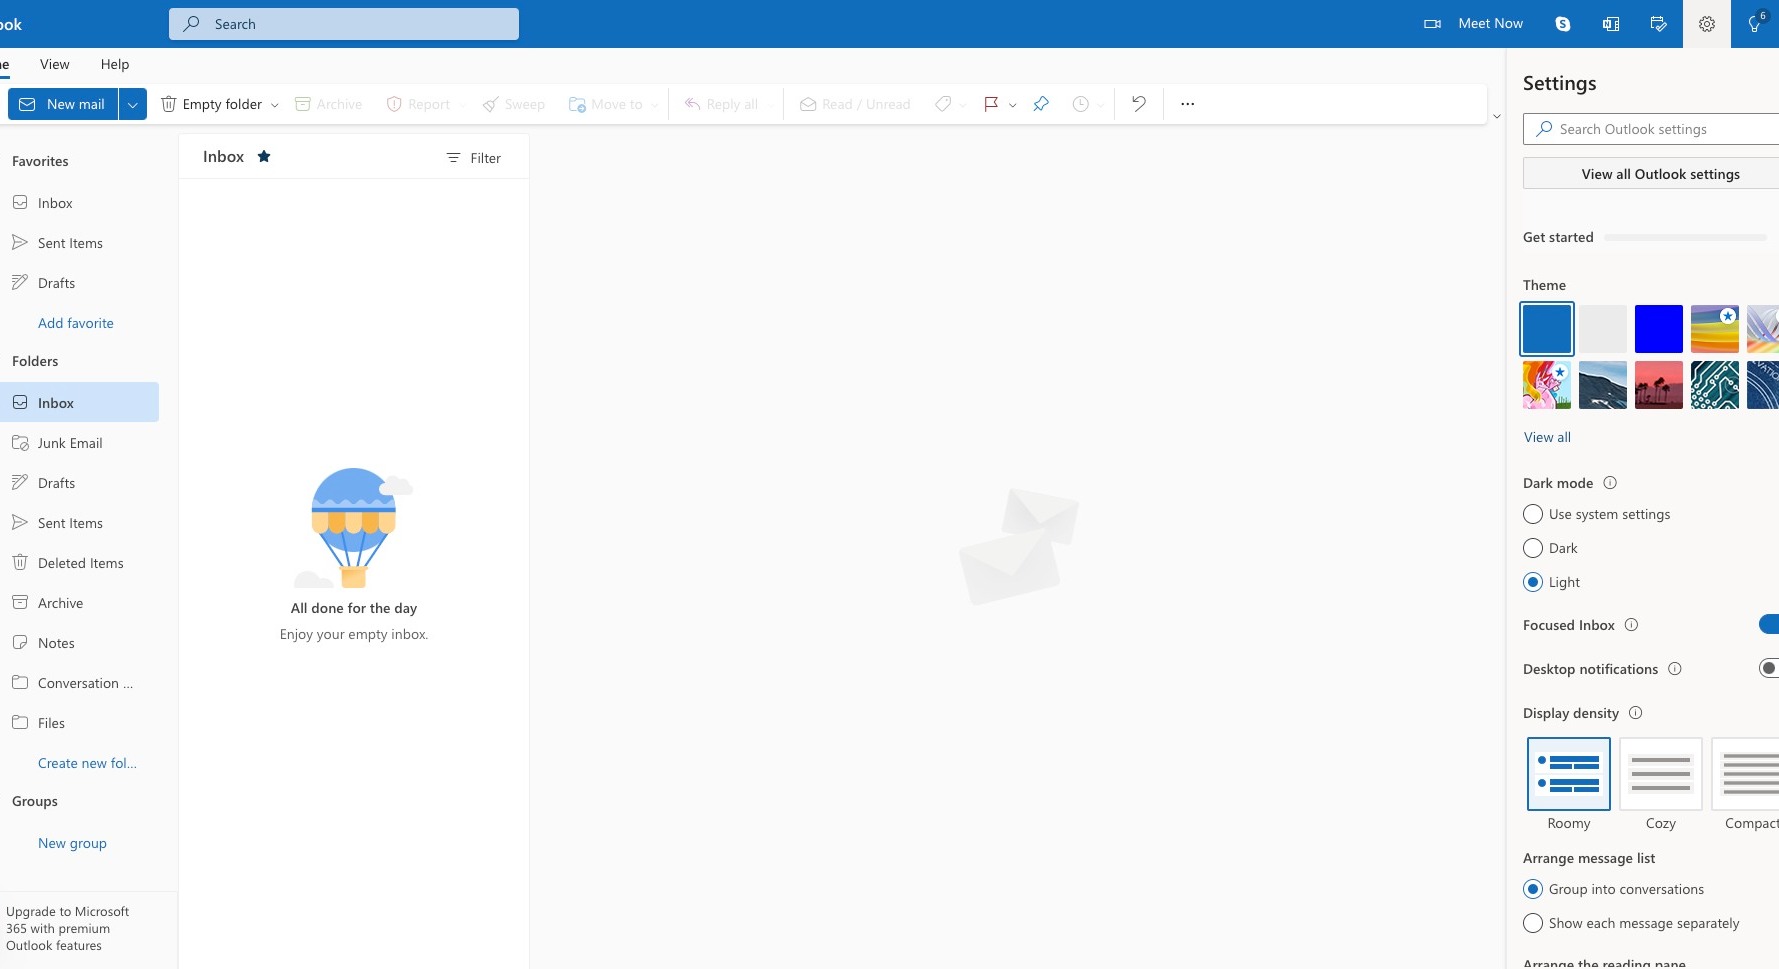This screenshot has height=969, width=1779.
Task: Click the Pin icon in the toolbar
Action: 1041,104
